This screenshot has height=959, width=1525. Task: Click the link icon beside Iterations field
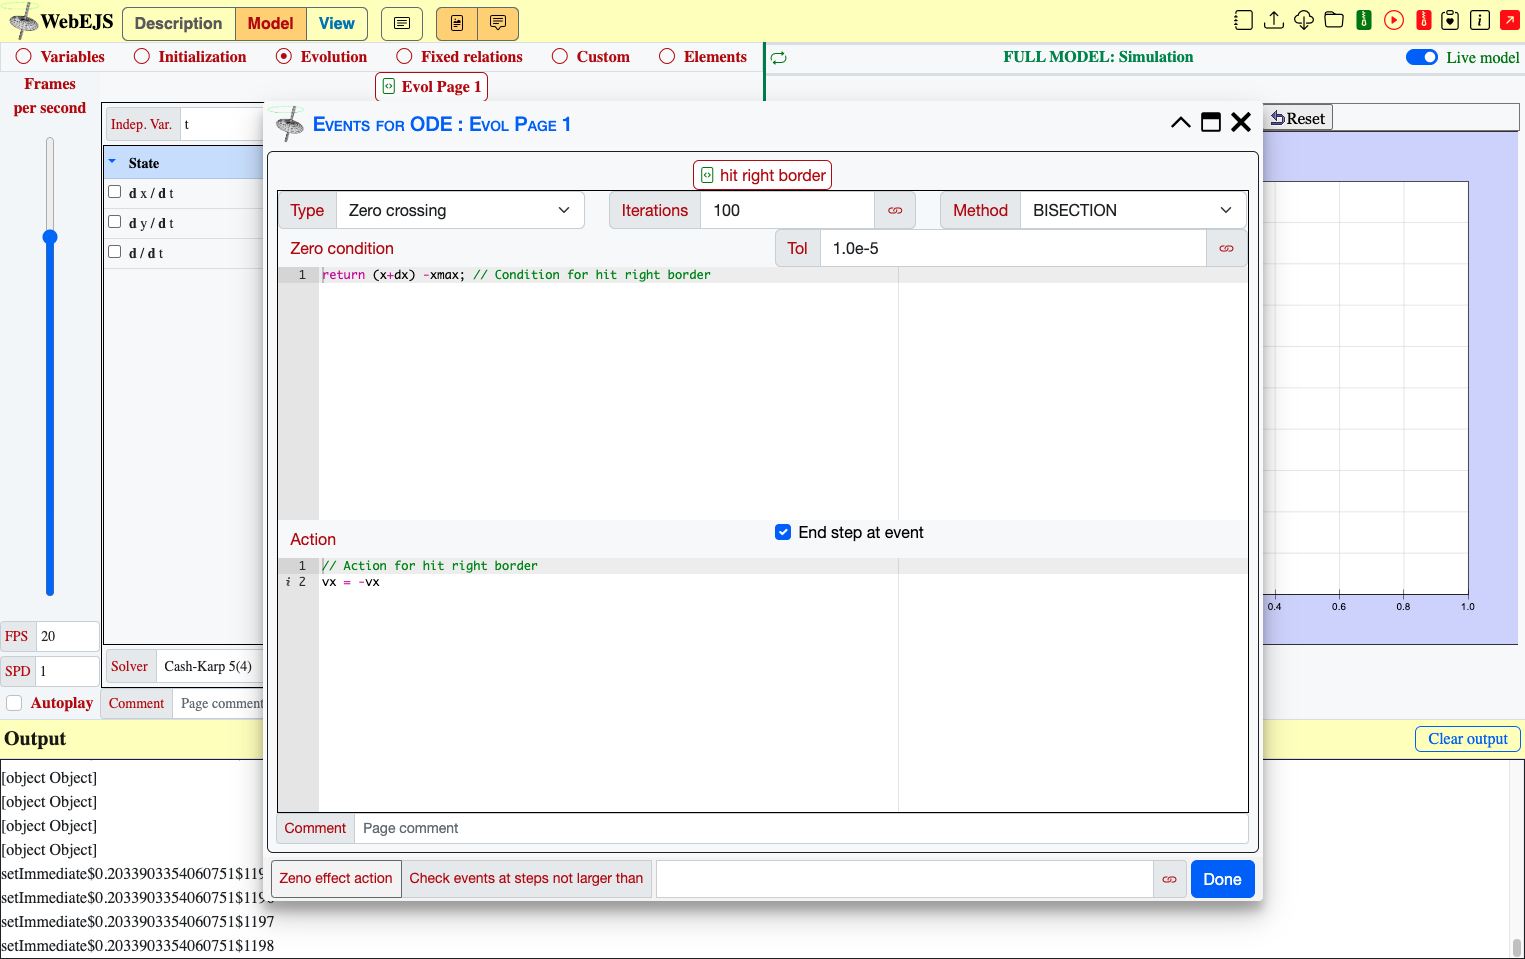[x=895, y=210]
